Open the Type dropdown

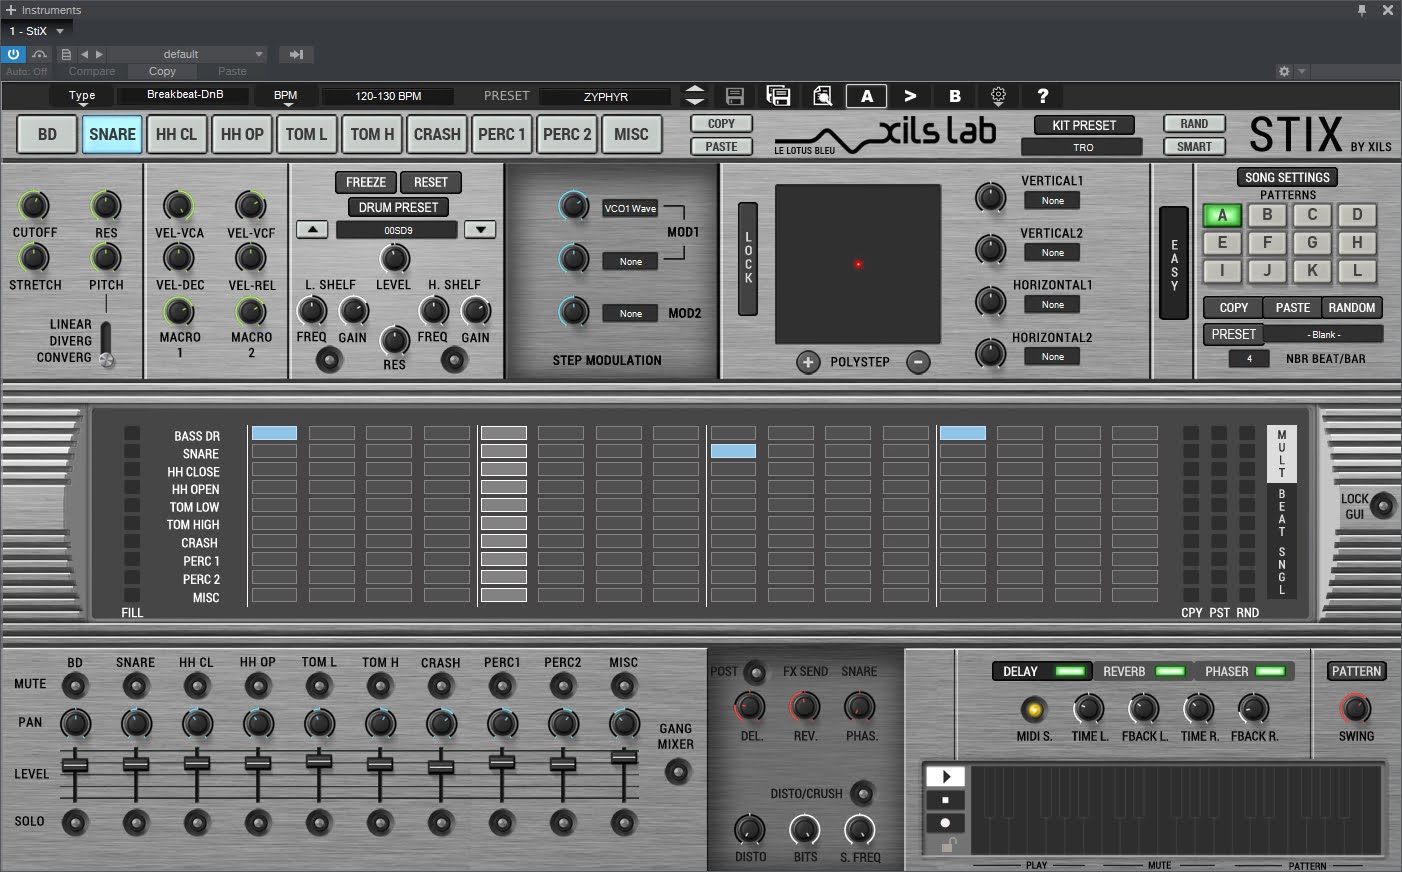[x=82, y=96]
